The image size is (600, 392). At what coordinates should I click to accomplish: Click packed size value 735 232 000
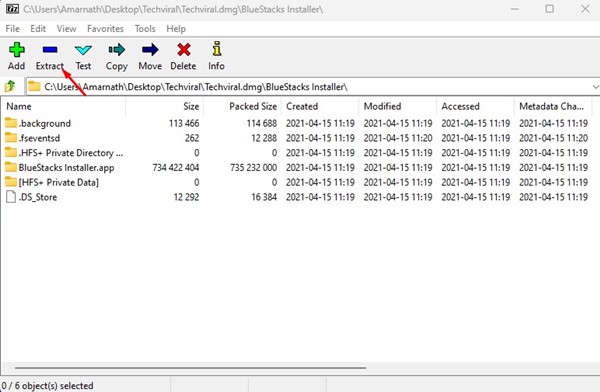(x=253, y=167)
